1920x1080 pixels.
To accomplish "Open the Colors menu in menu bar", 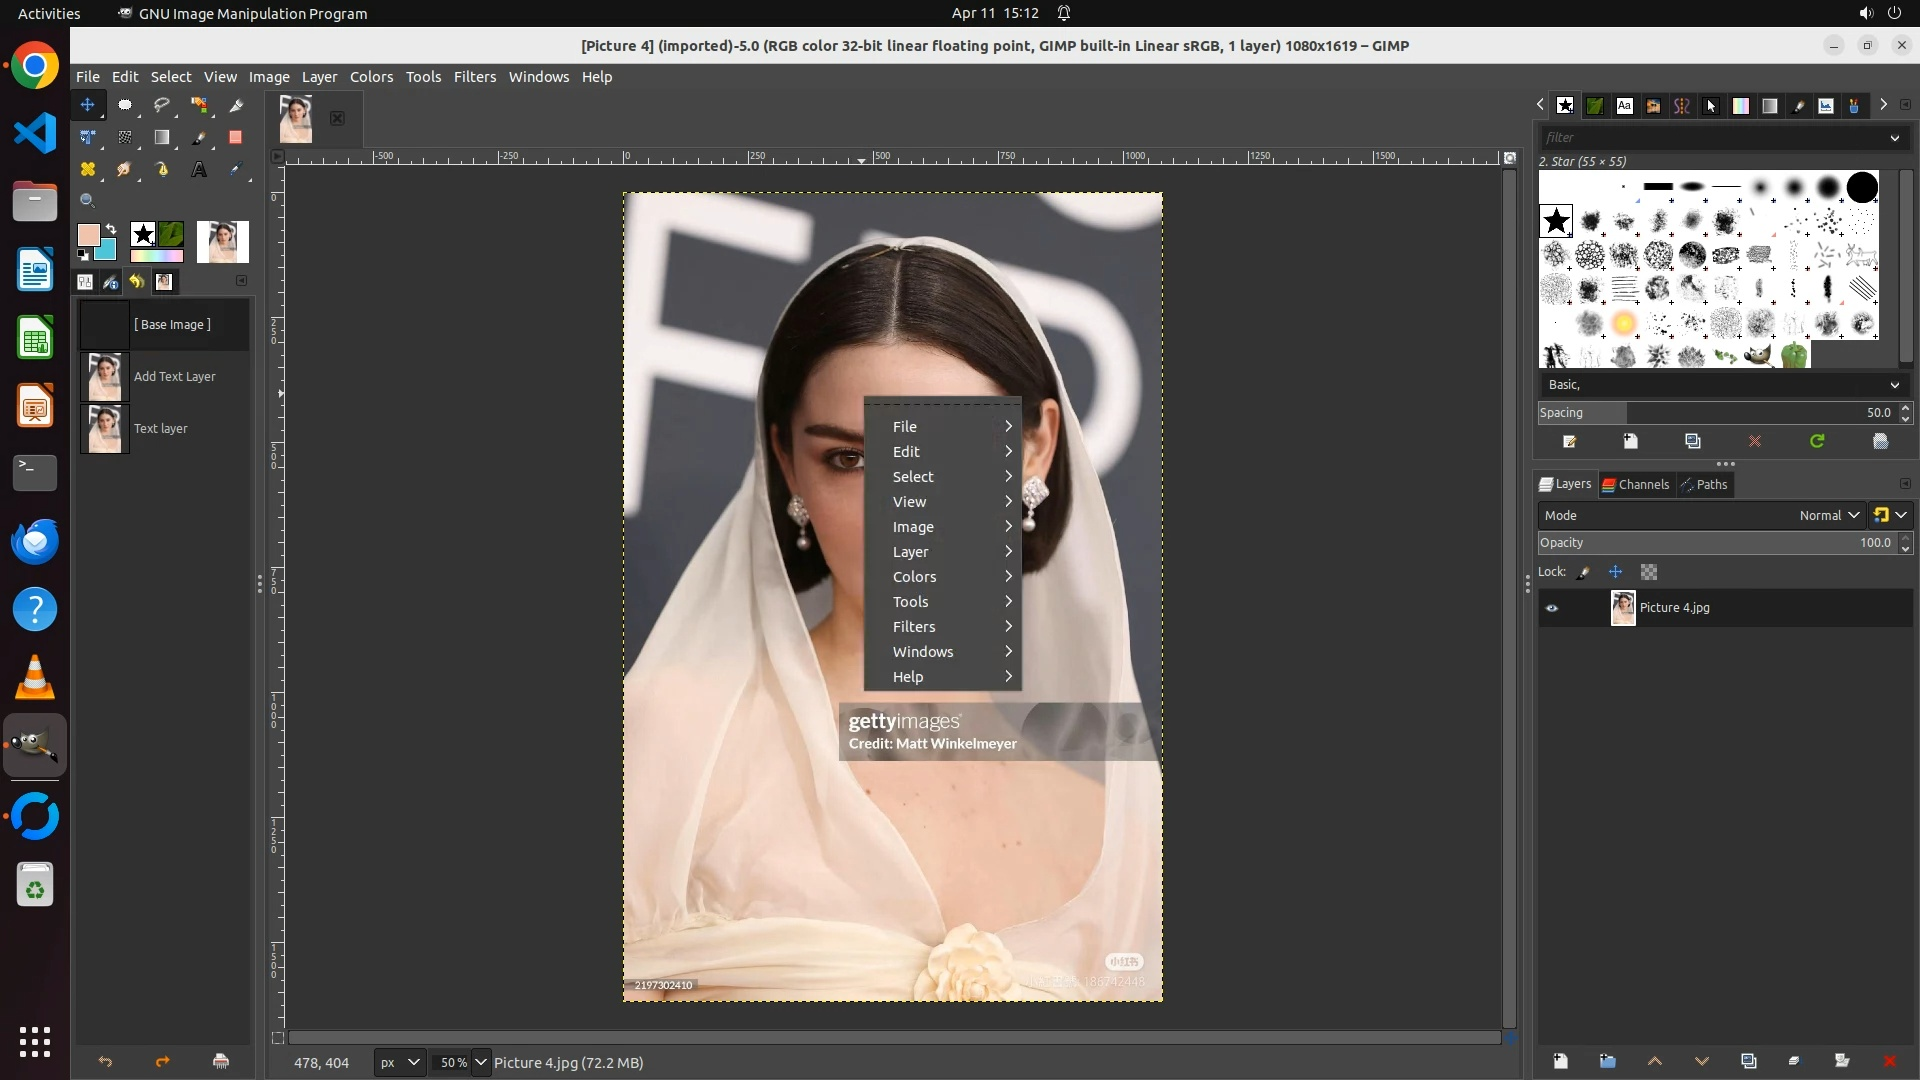I will pos(371,77).
